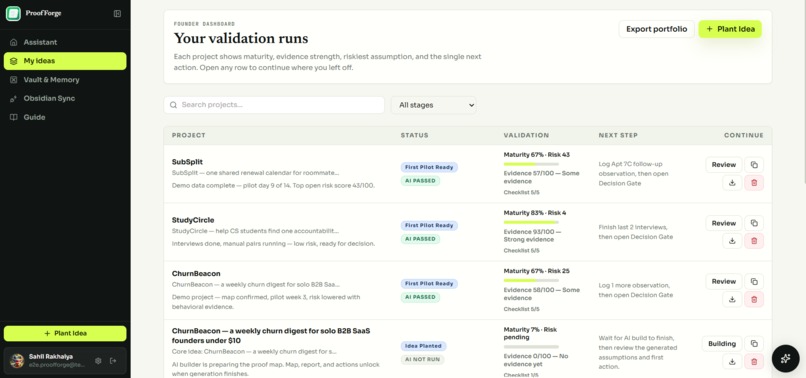The image size is (806, 378).
Task: Open the StudyCircle project title
Action: pyautogui.click(x=193, y=220)
